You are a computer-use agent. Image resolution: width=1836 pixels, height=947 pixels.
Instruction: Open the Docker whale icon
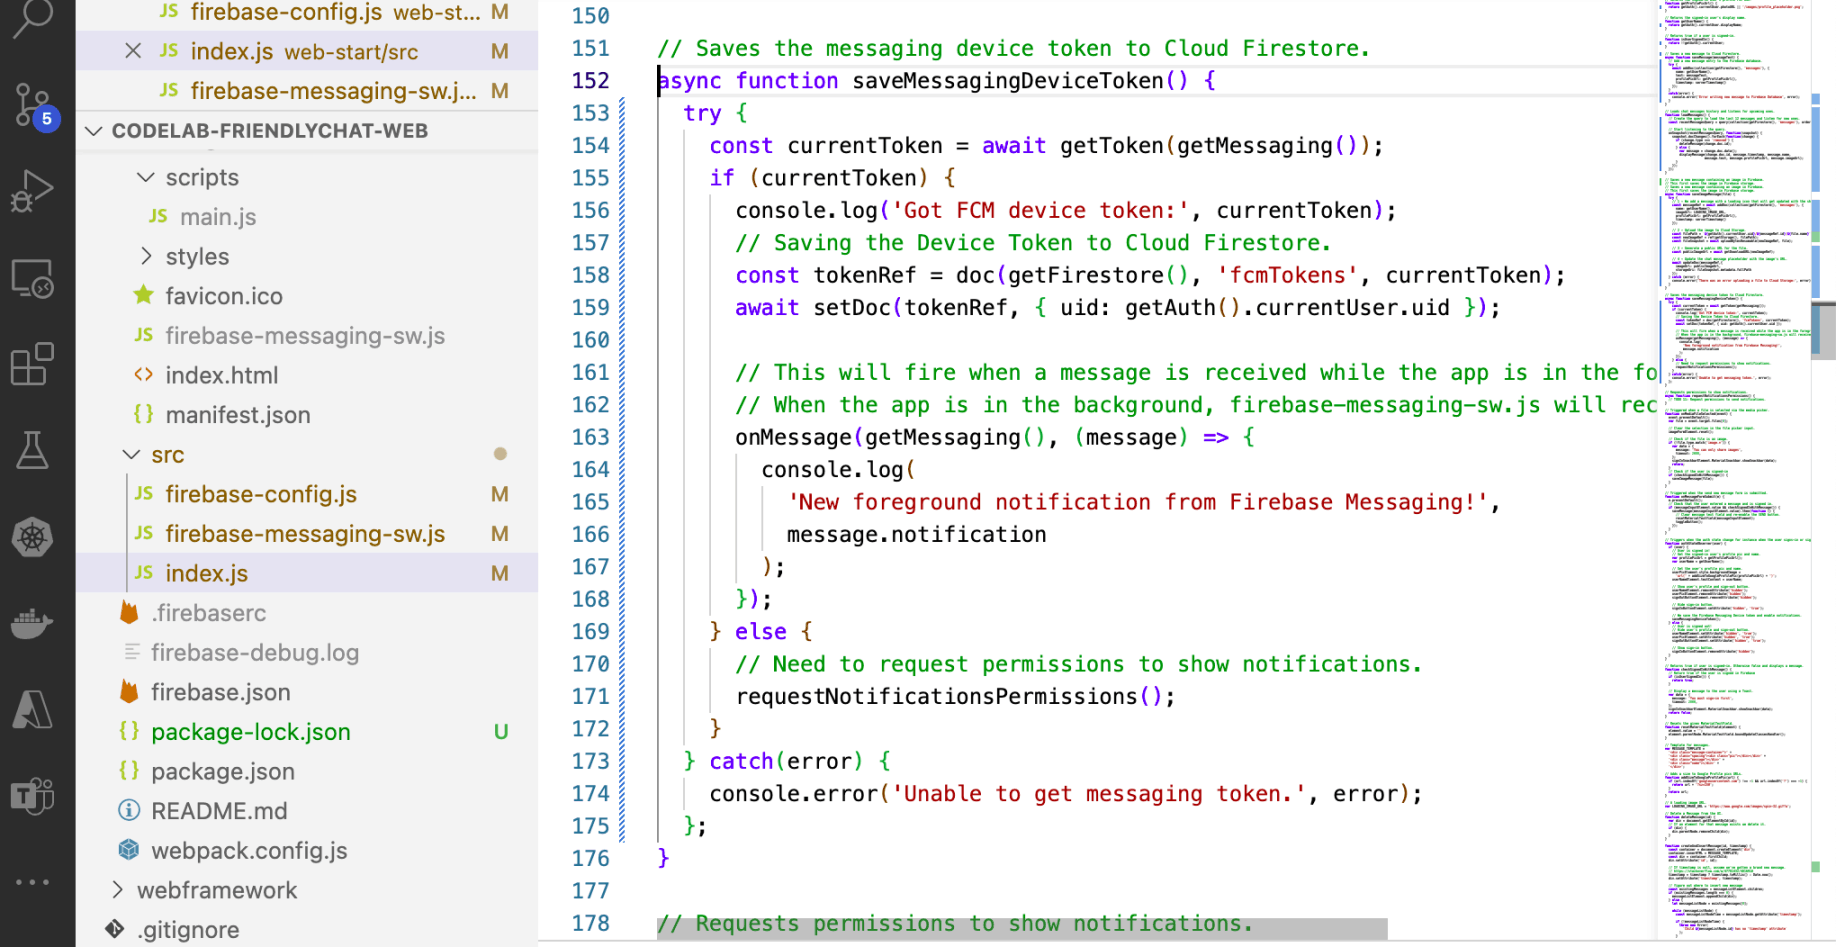coord(32,624)
